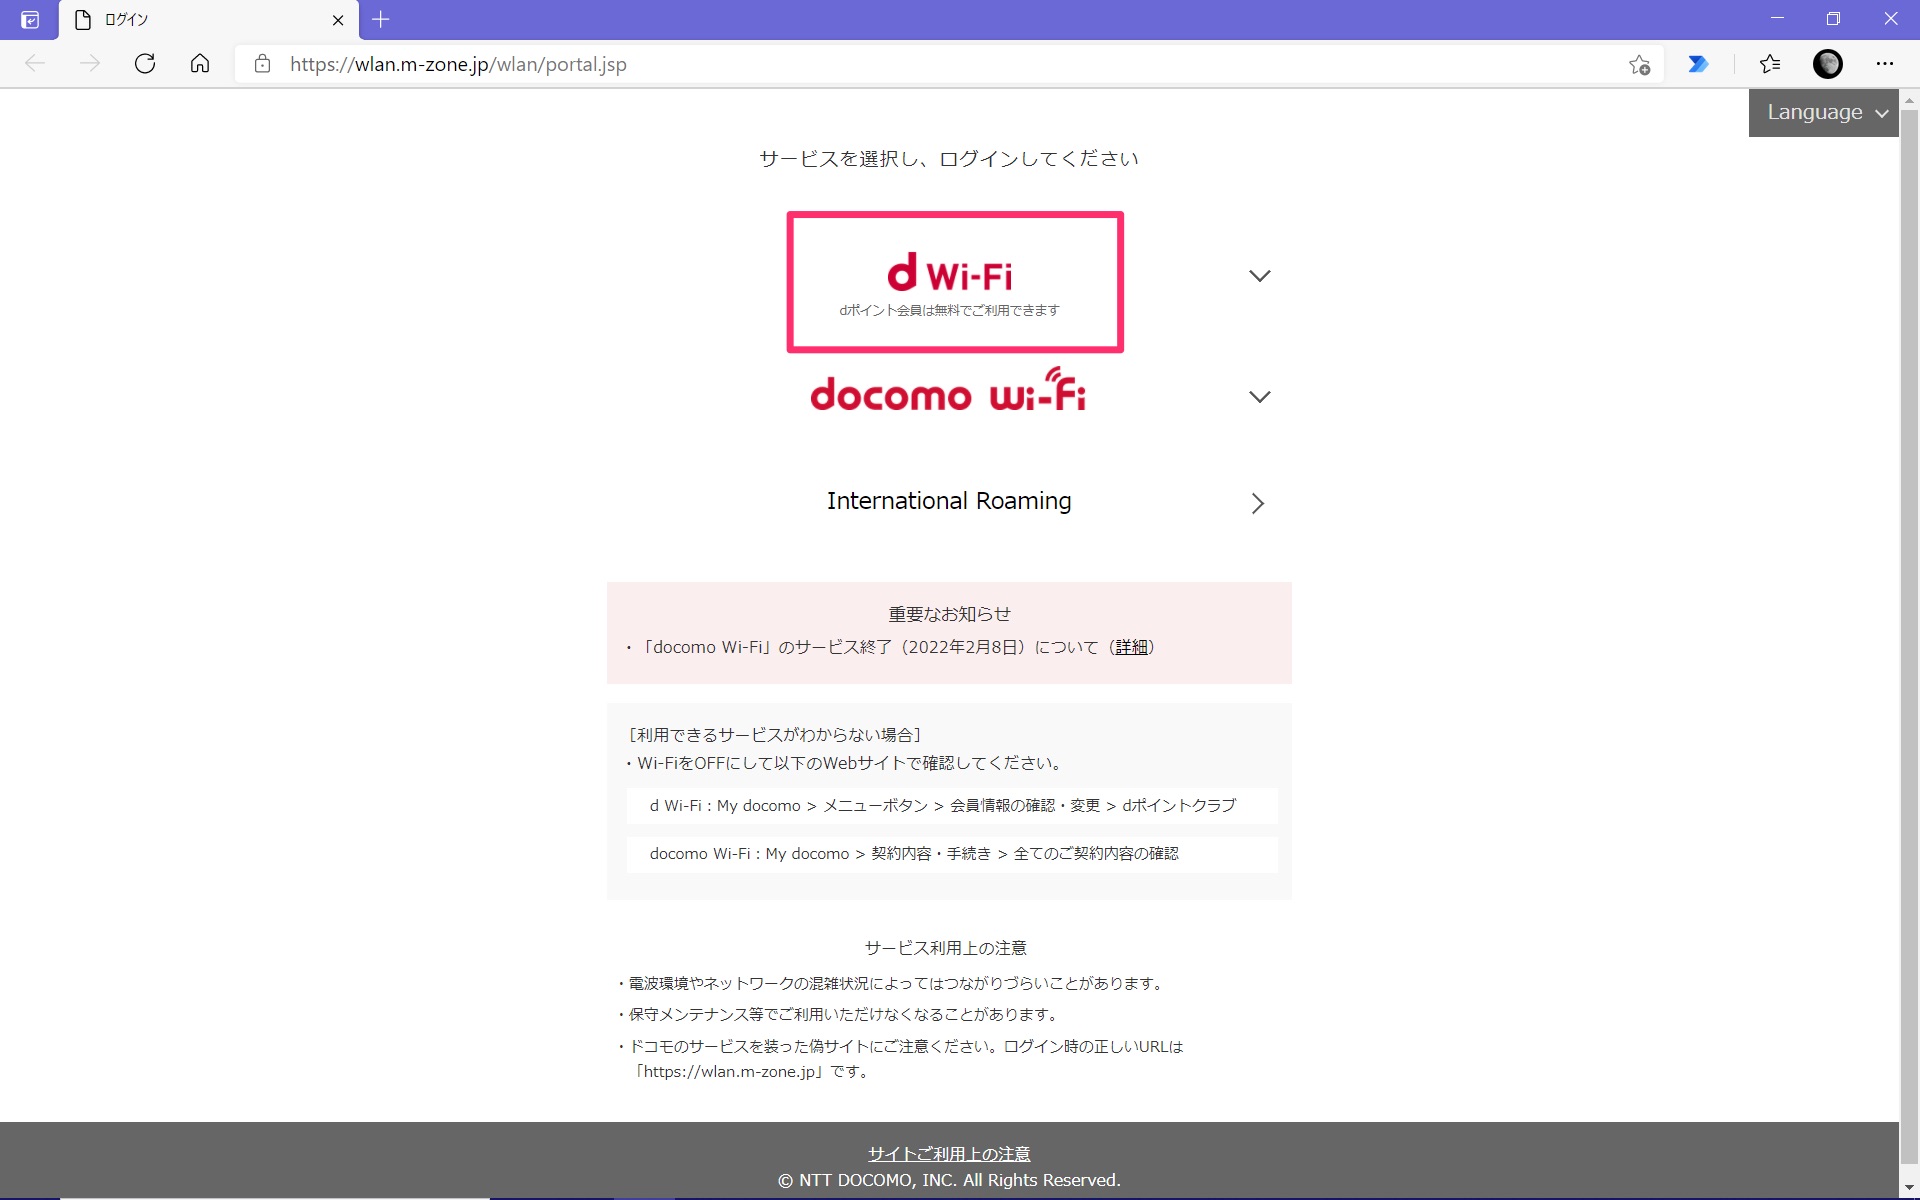Click International Roaming label
This screenshot has width=1920, height=1200.
click(949, 501)
